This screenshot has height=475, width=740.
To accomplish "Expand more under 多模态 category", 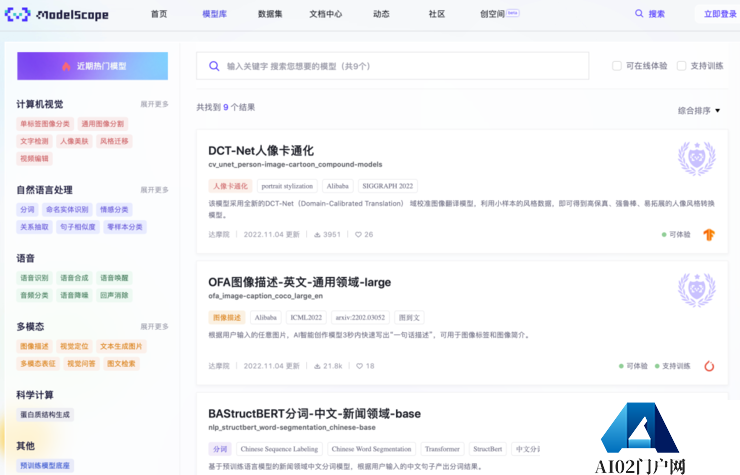I will coord(154,326).
